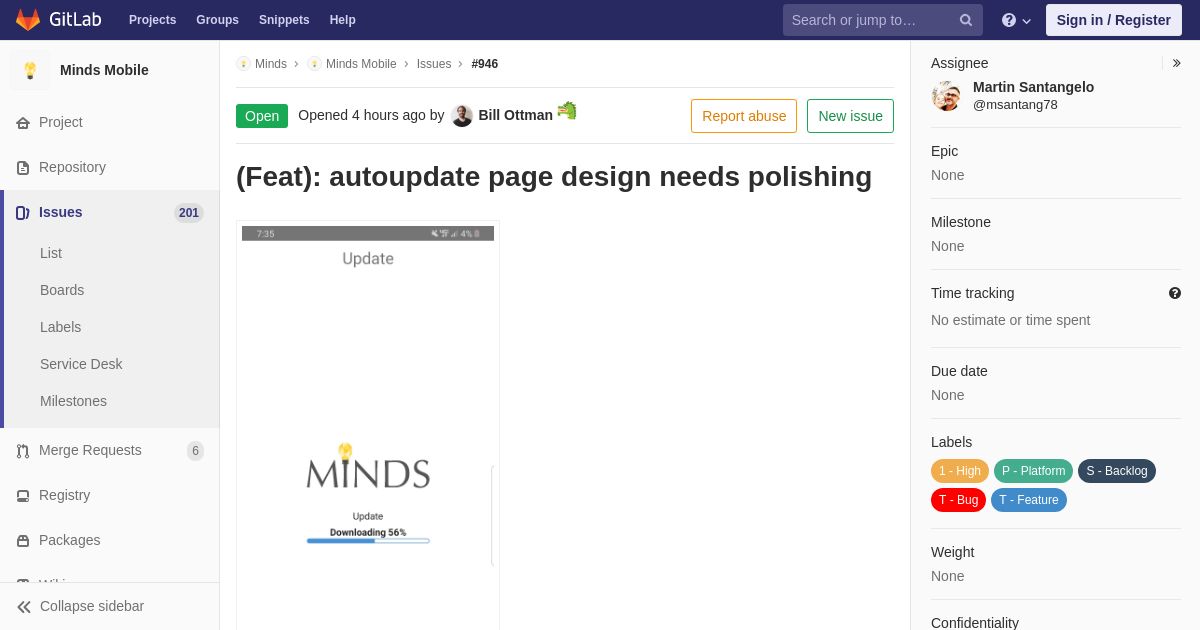The width and height of the screenshot is (1200, 630).
Task: Open the Help question-mark dropdown
Action: coord(1016,20)
